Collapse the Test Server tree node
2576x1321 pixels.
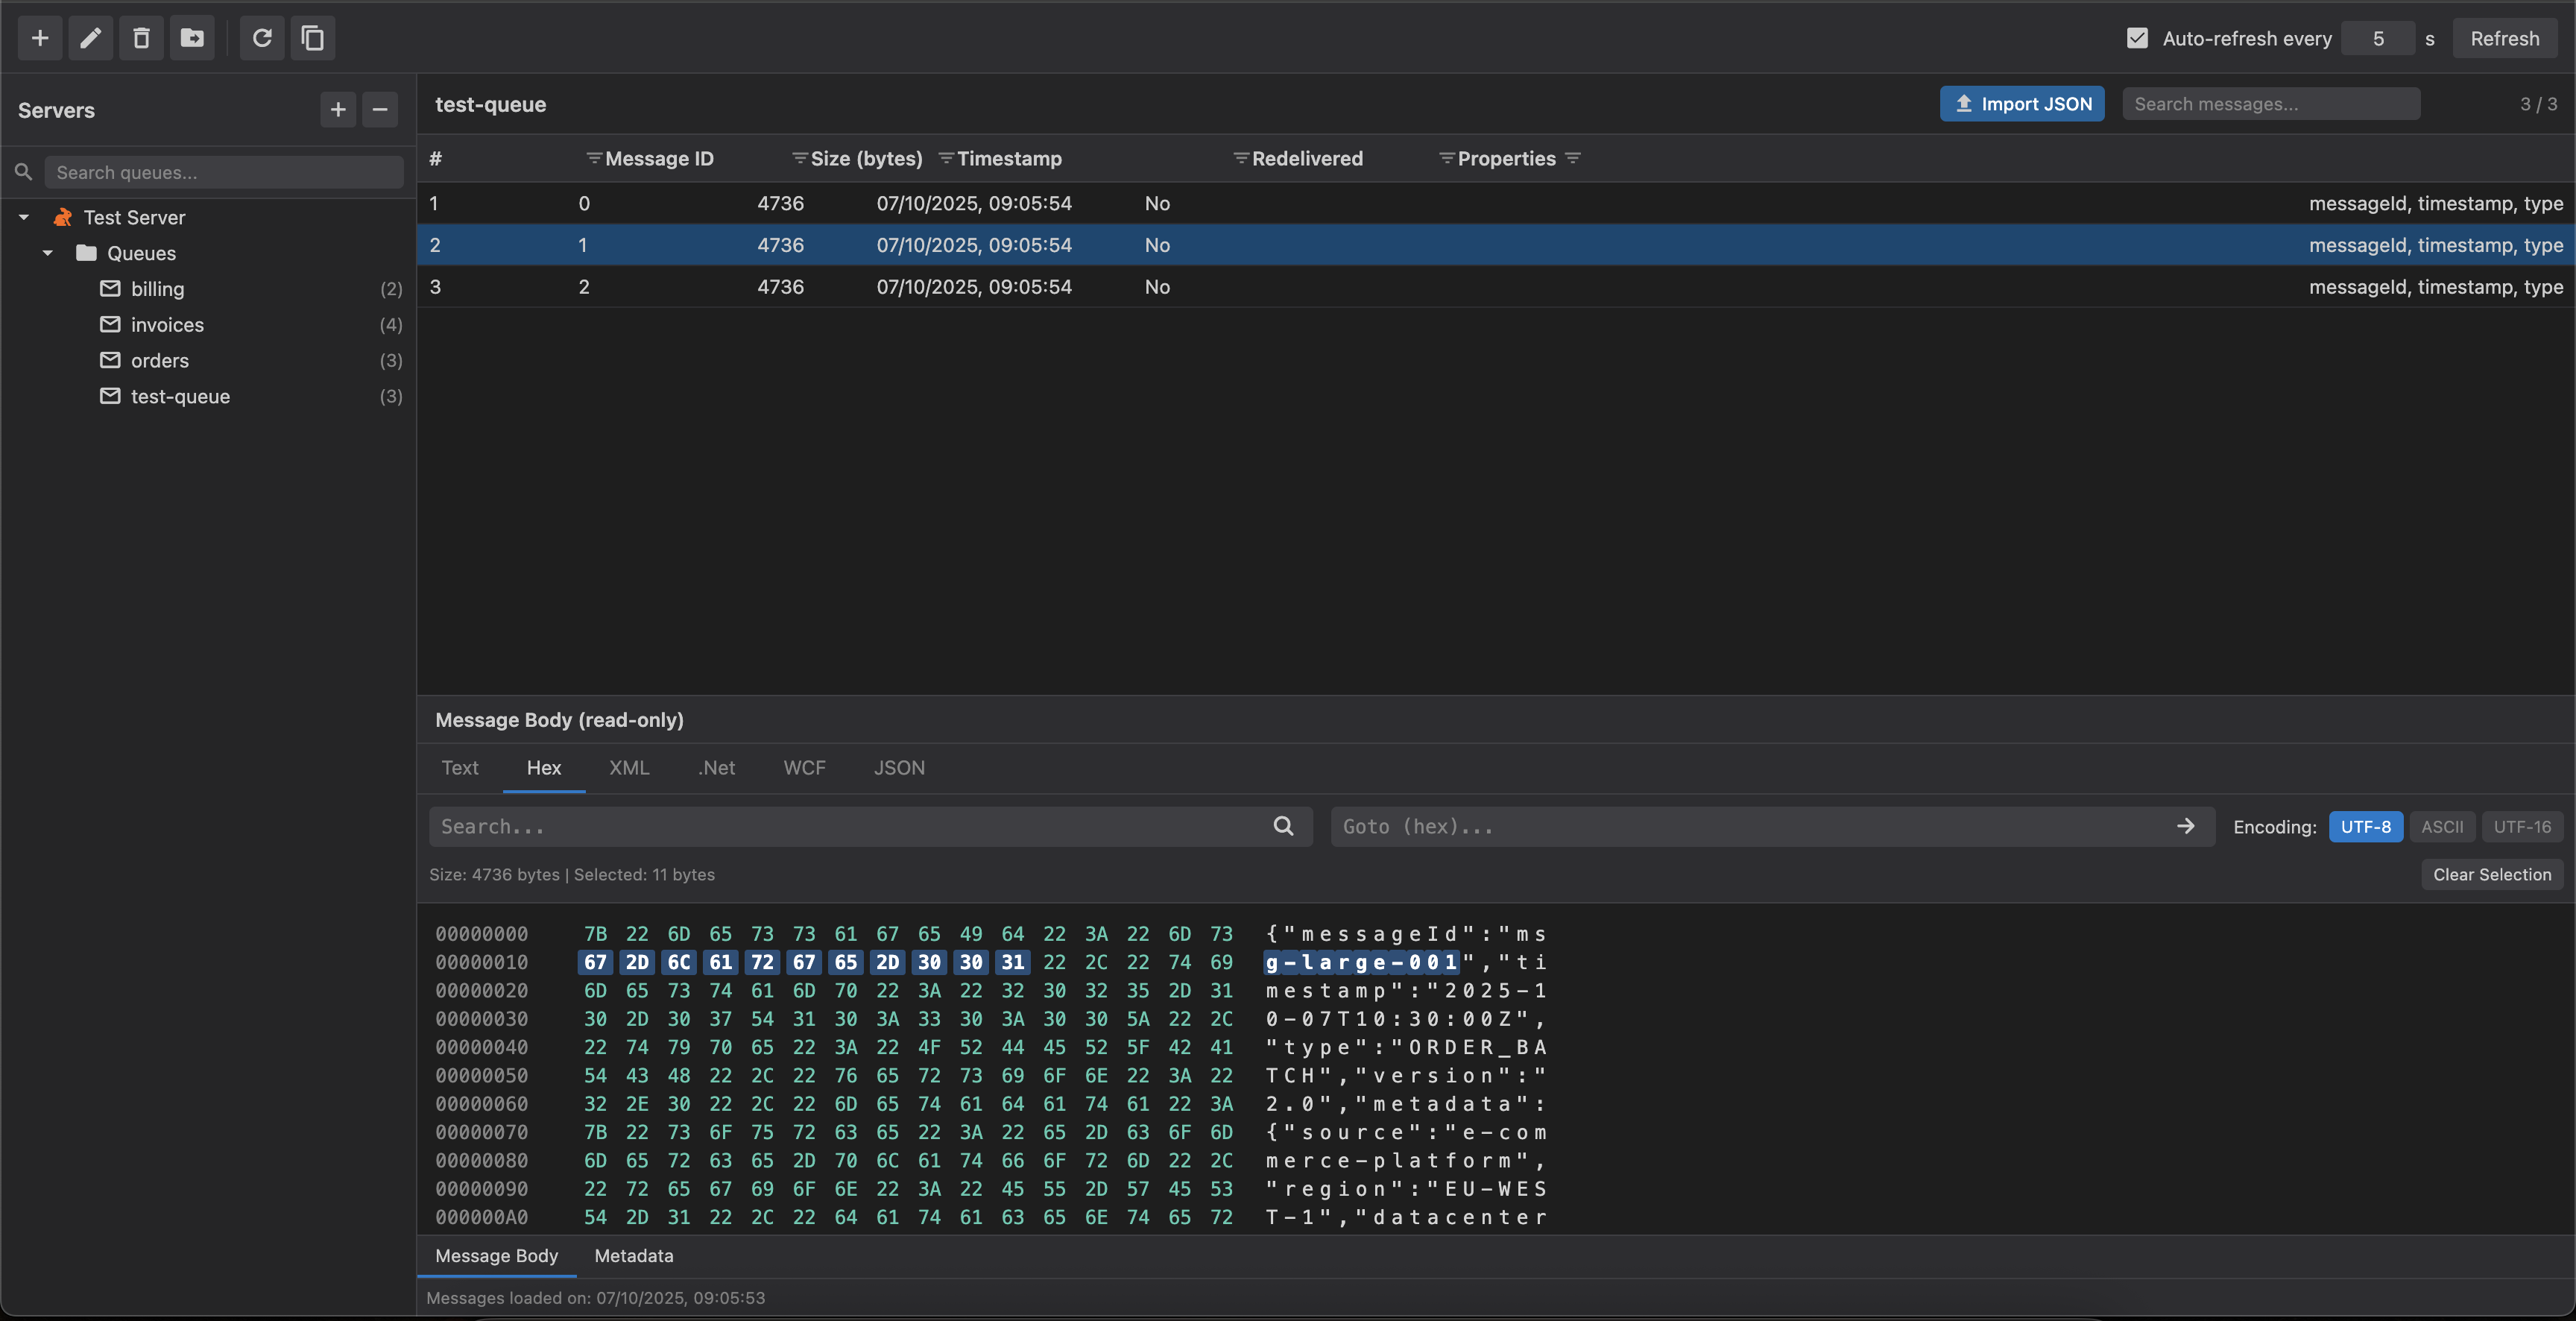(24, 217)
